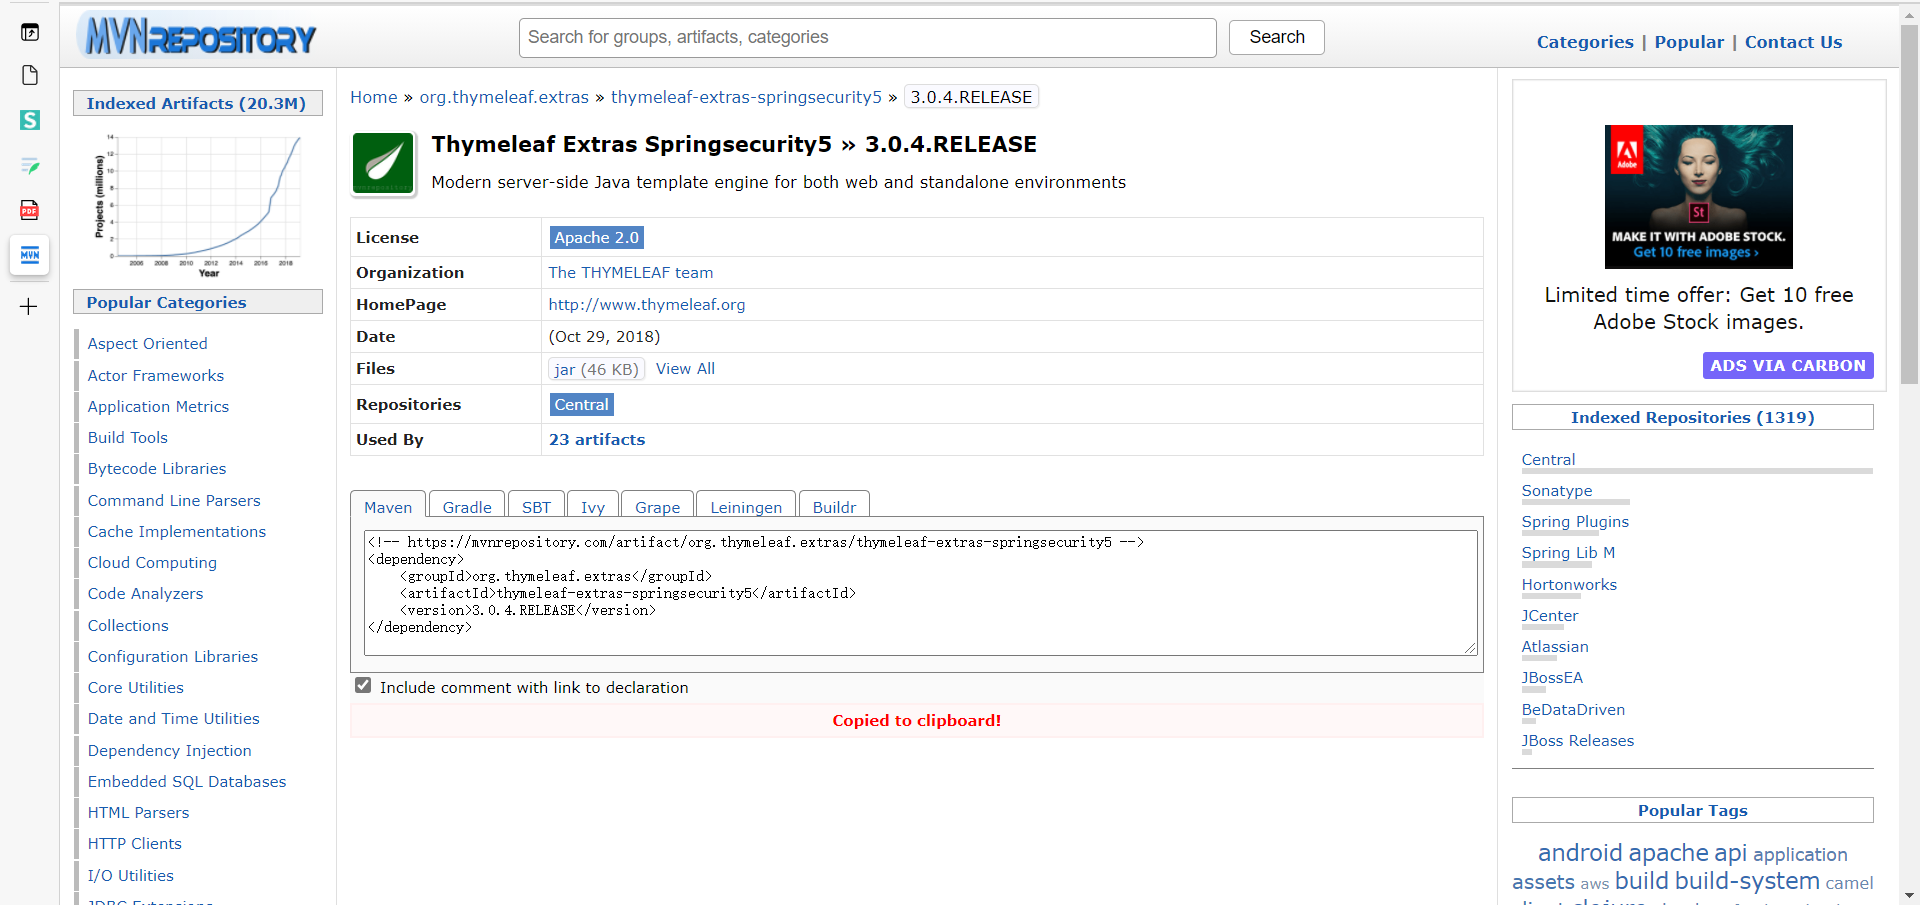Switch to the Maven tab
This screenshot has height=905, width=1920.
[x=388, y=507]
